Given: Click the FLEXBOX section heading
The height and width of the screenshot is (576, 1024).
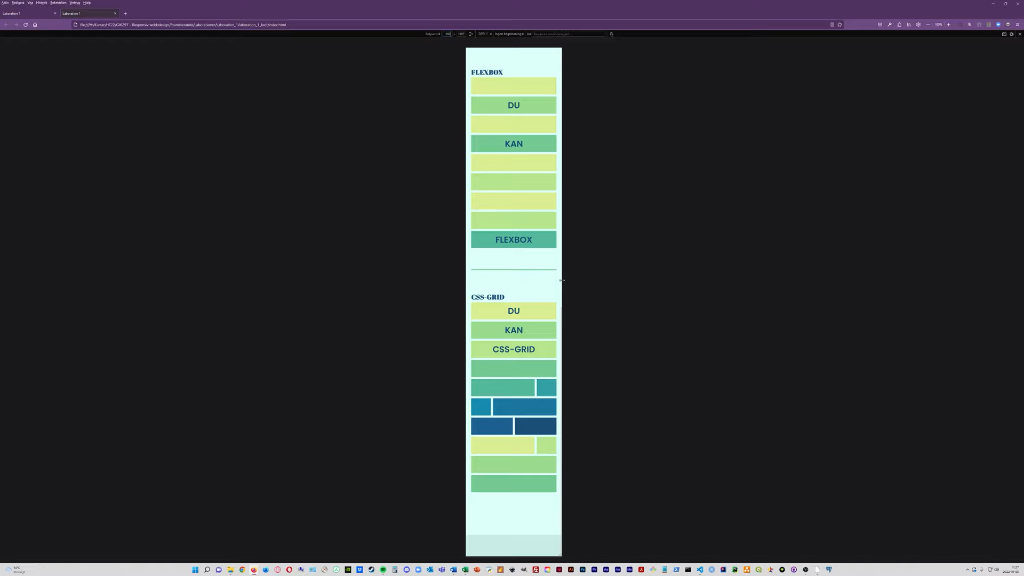Looking at the screenshot, I should pos(487,72).
